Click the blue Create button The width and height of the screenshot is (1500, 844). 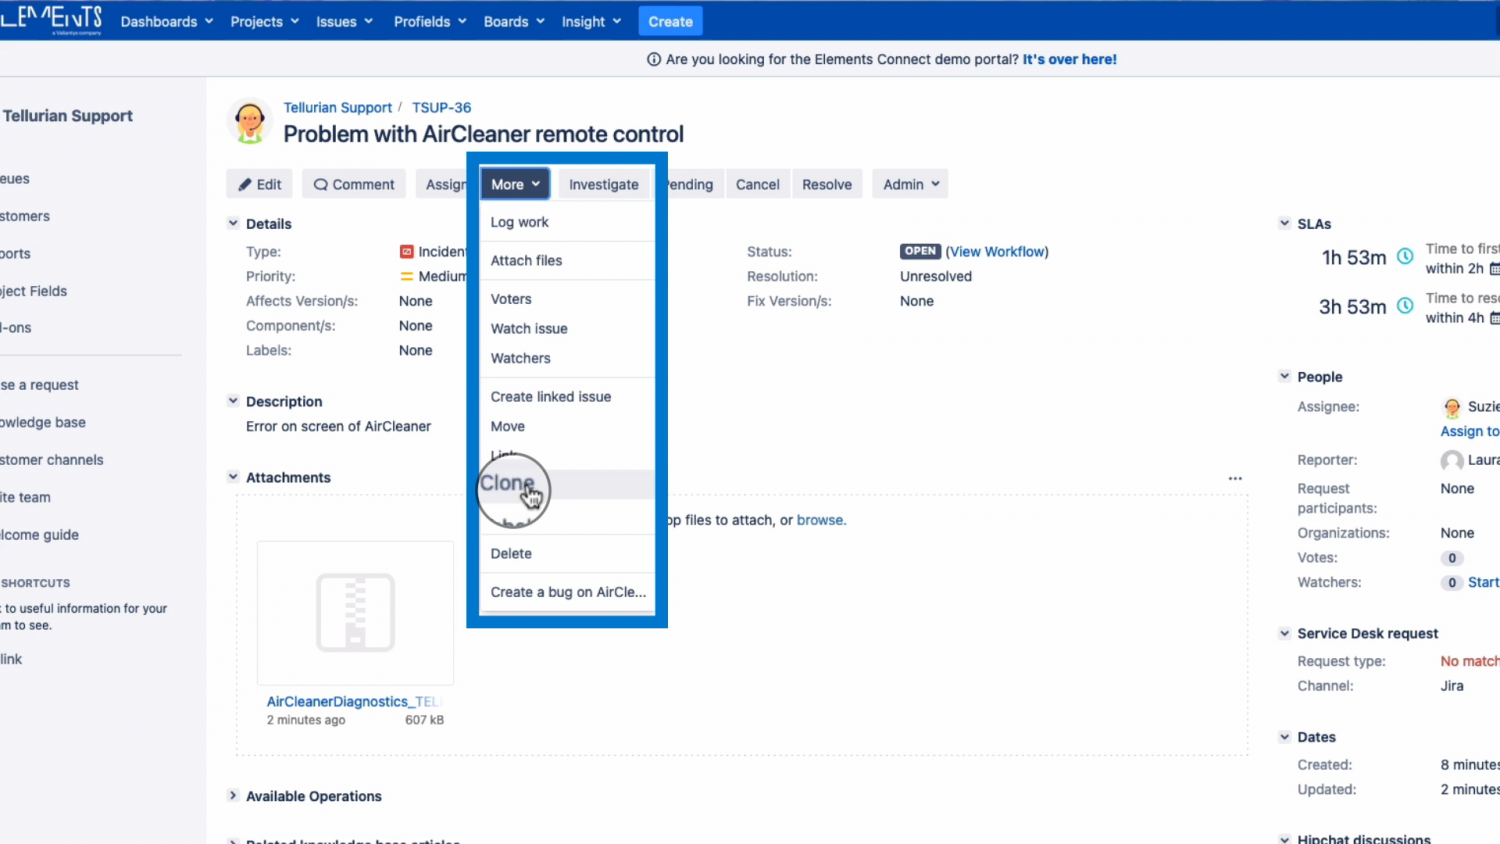[670, 21]
